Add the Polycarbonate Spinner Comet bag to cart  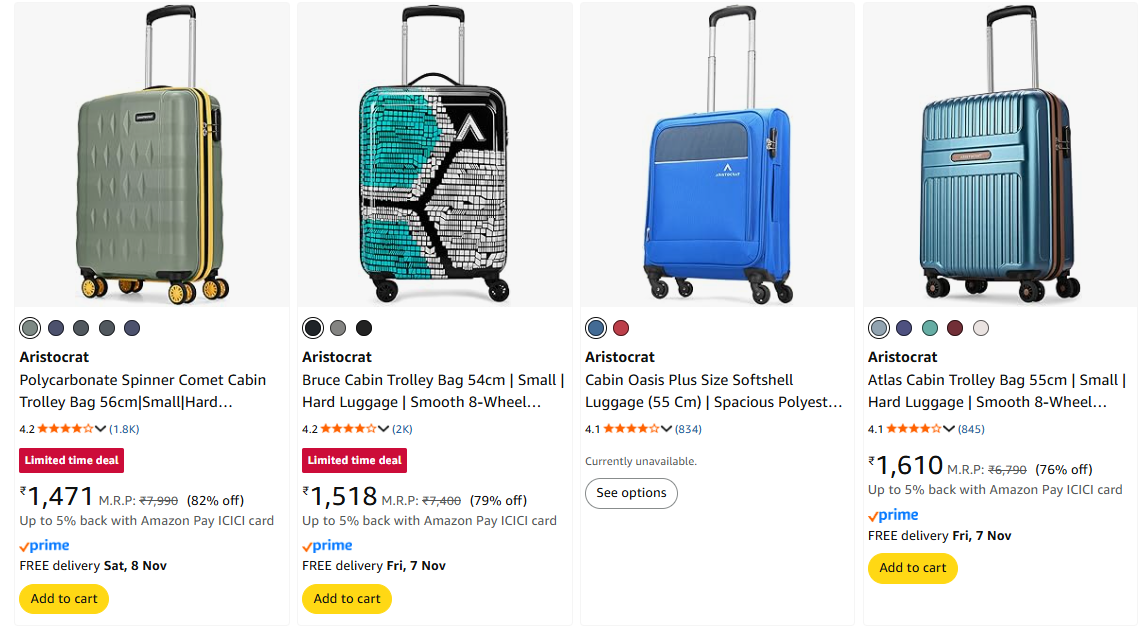pos(64,598)
